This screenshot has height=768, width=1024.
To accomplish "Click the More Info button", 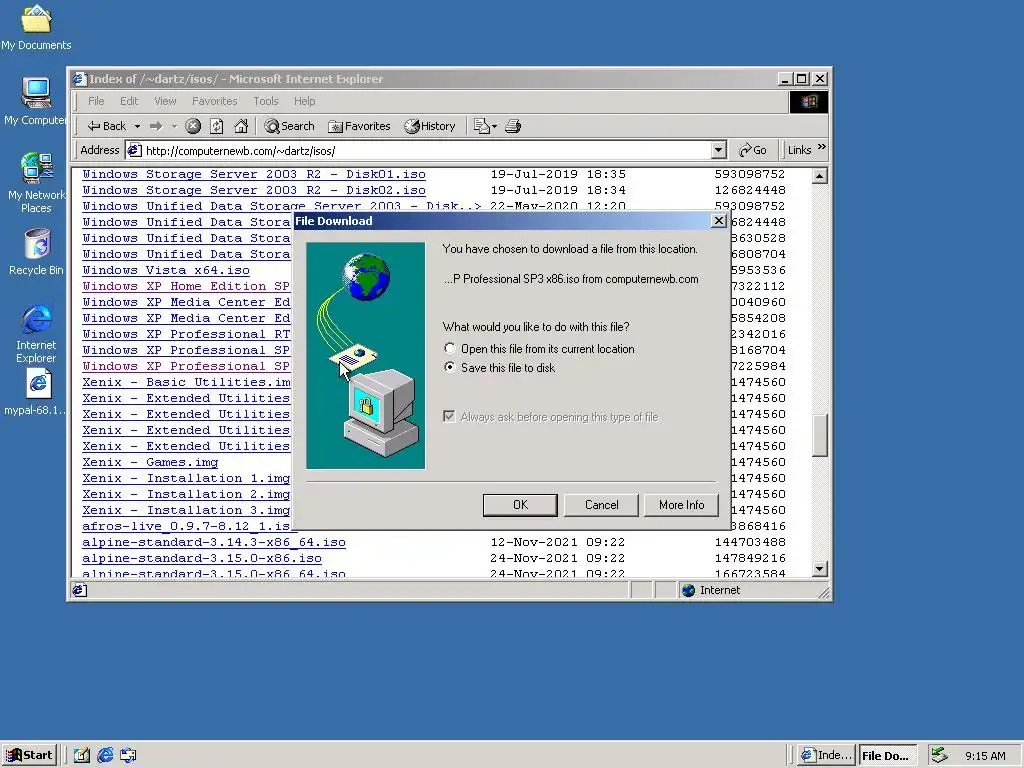I will (681, 505).
